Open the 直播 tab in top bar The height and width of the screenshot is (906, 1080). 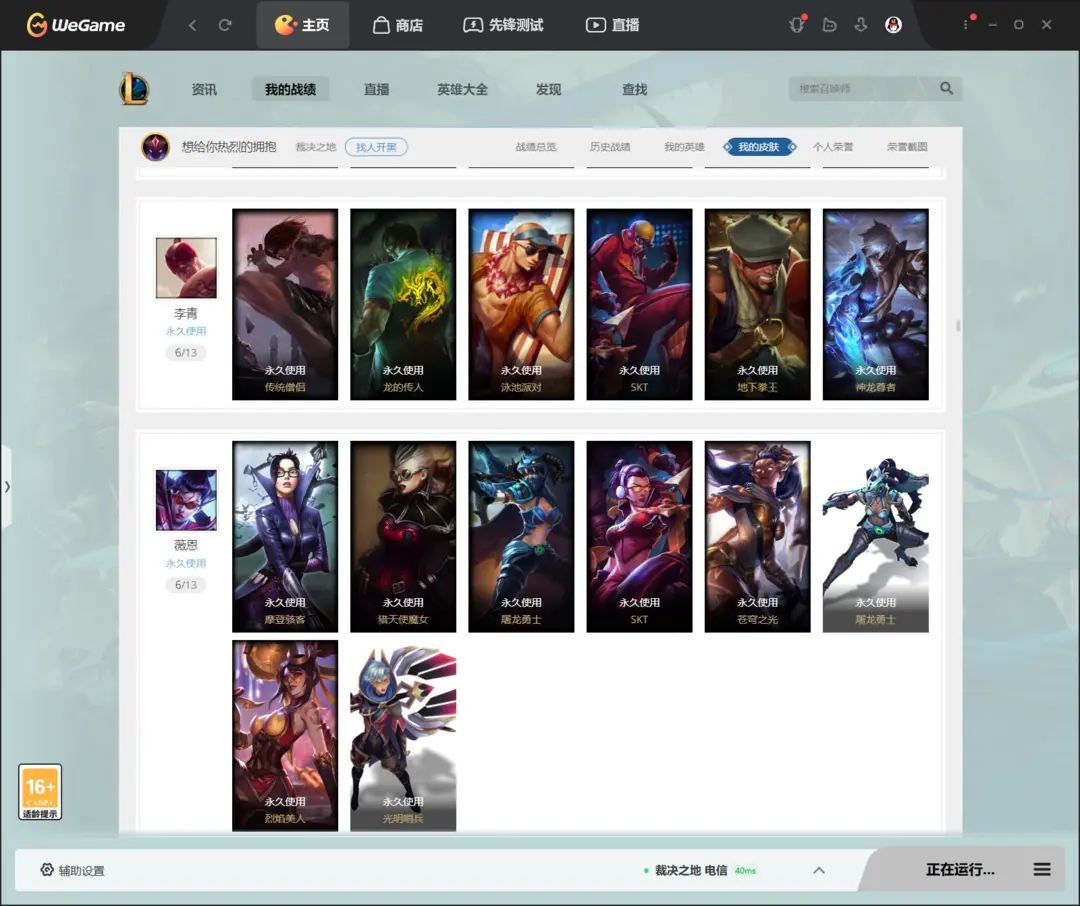pos(612,25)
